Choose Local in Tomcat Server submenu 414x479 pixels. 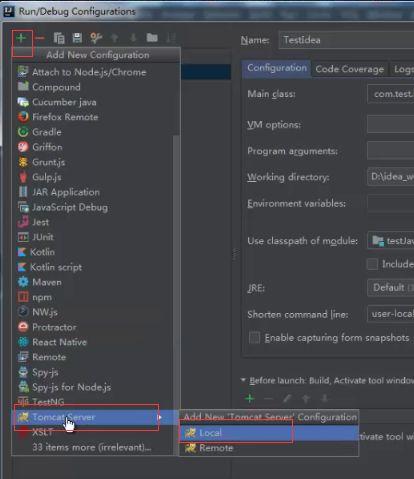pyautogui.click(x=269, y=433)
